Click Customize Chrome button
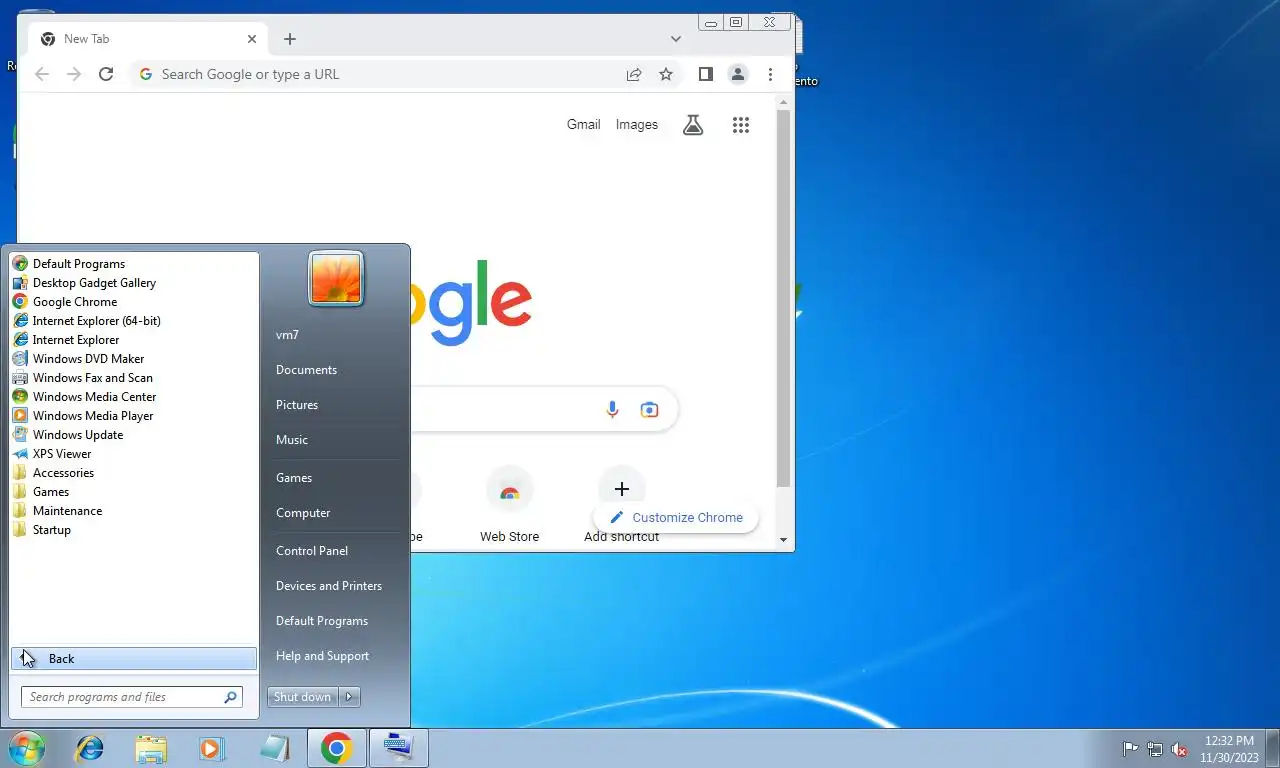 tap(676, 518)
